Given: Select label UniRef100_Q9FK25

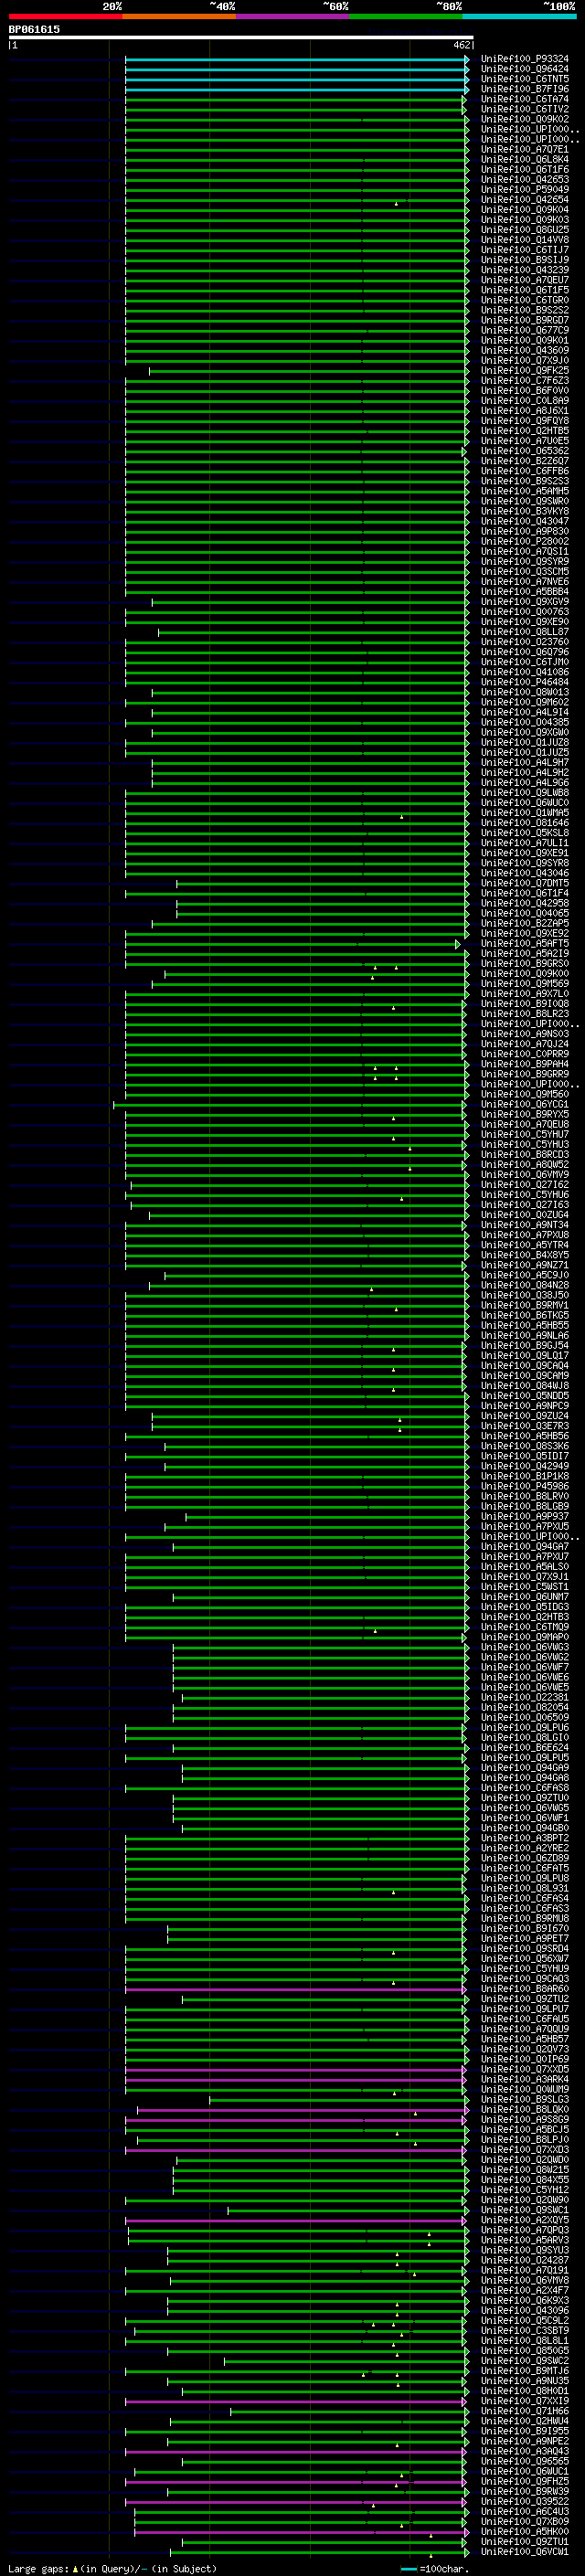Looking at the screenshot, I should (x=525, y=370).
